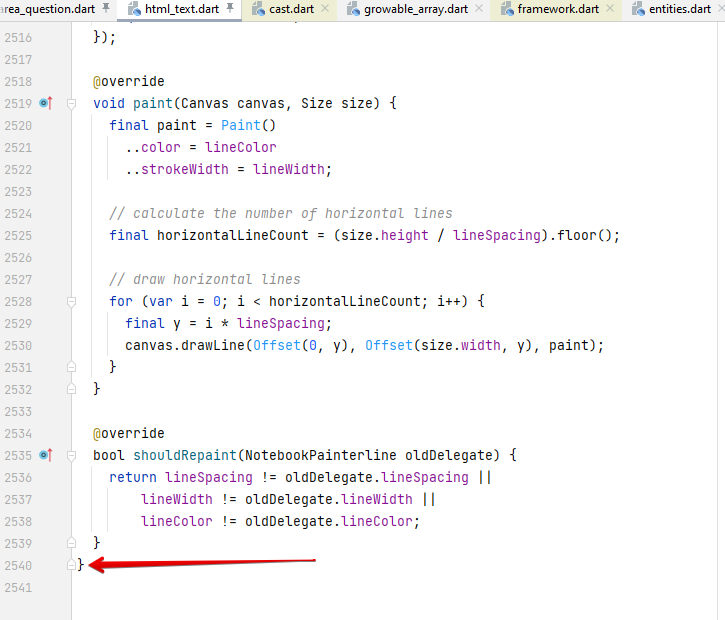Screen dimensions: 725x620
Task: Click Dart file icon on html_text.dart tab
Action: 134,9
